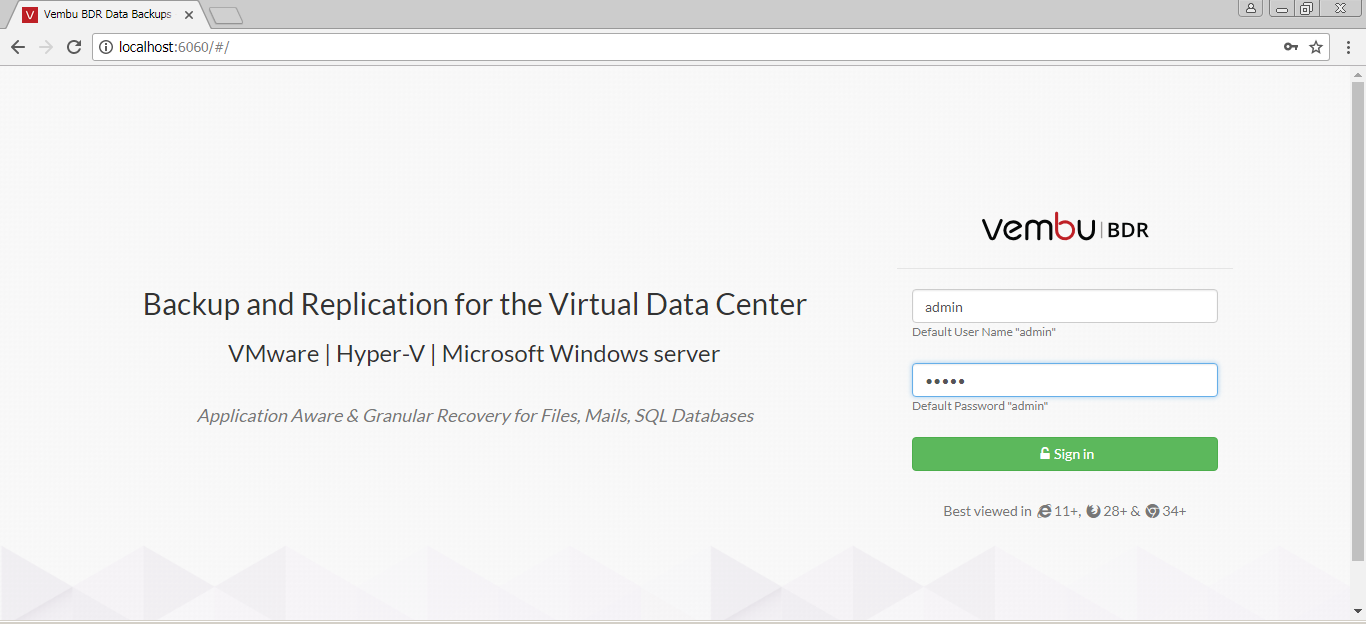Click the back navigation arrow
1366x624 pixels.
[18, 47]
